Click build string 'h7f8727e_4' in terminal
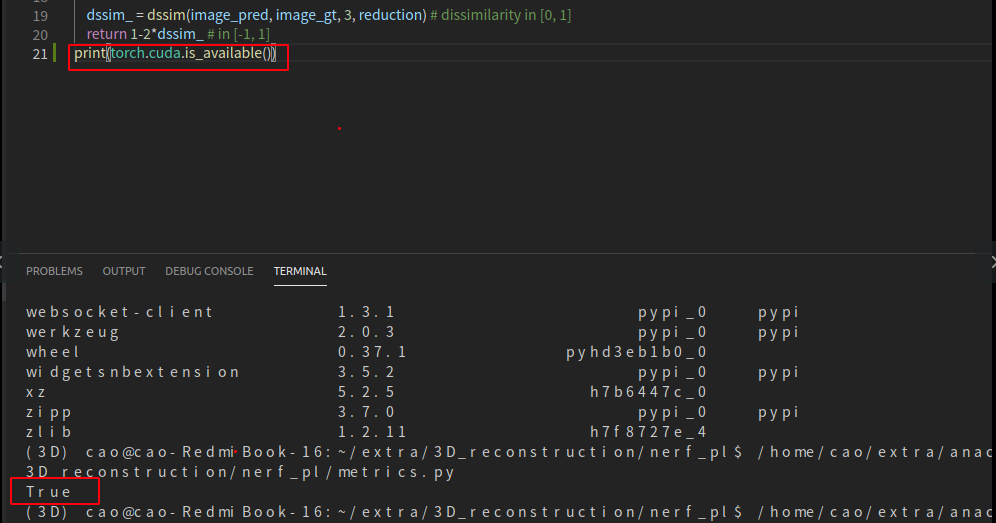 pos(649,432)
